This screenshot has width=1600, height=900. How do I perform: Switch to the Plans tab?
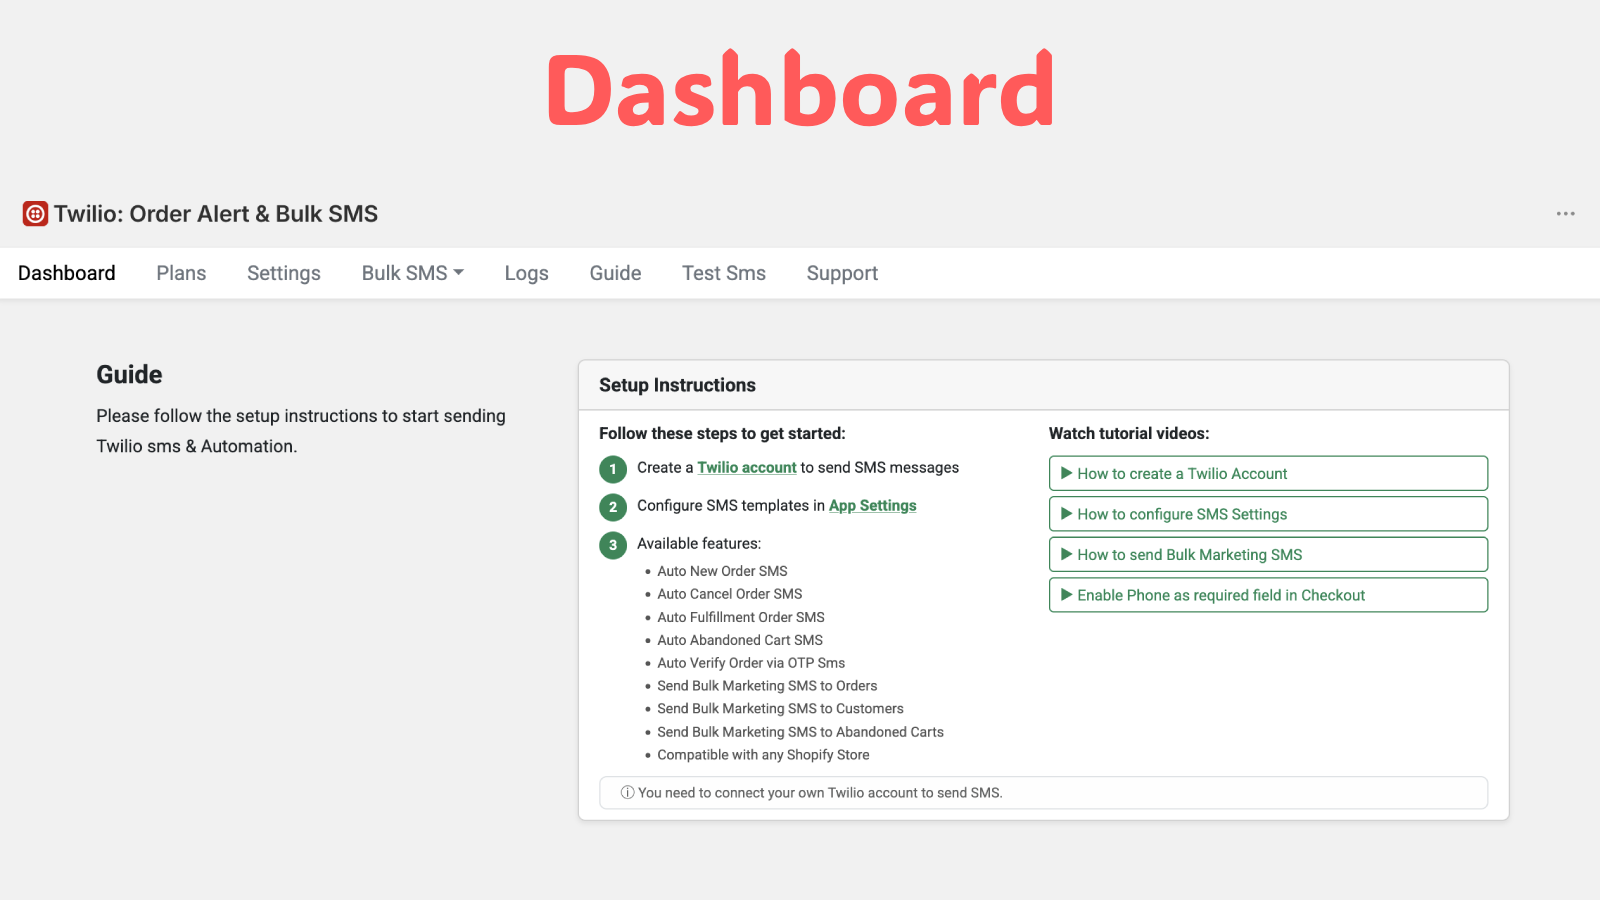click(x=181, y=273)
